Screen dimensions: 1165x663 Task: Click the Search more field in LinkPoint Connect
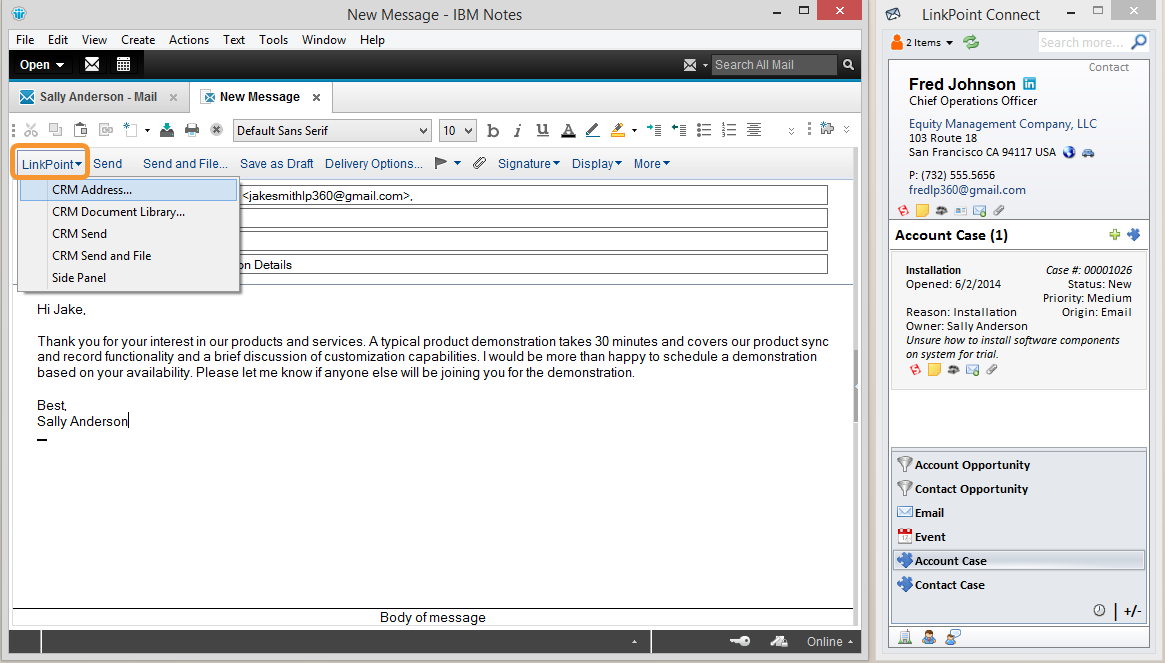coord(1083,42)
